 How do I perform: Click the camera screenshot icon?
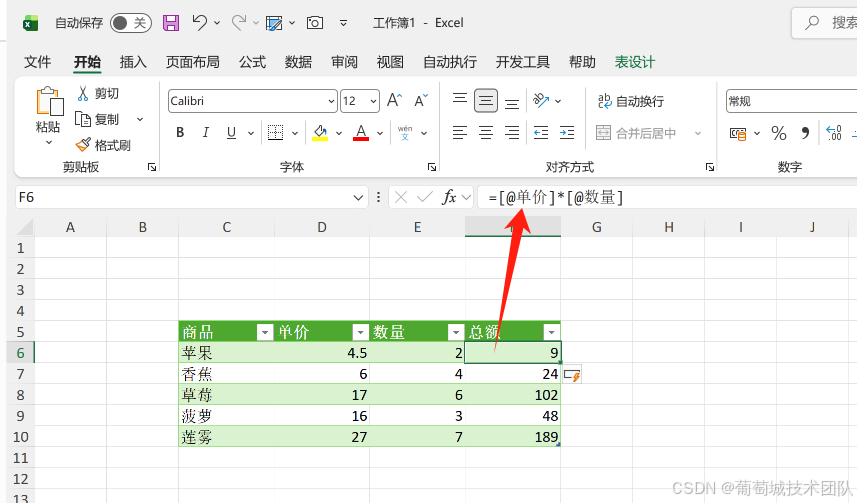[x=315, y=23]
